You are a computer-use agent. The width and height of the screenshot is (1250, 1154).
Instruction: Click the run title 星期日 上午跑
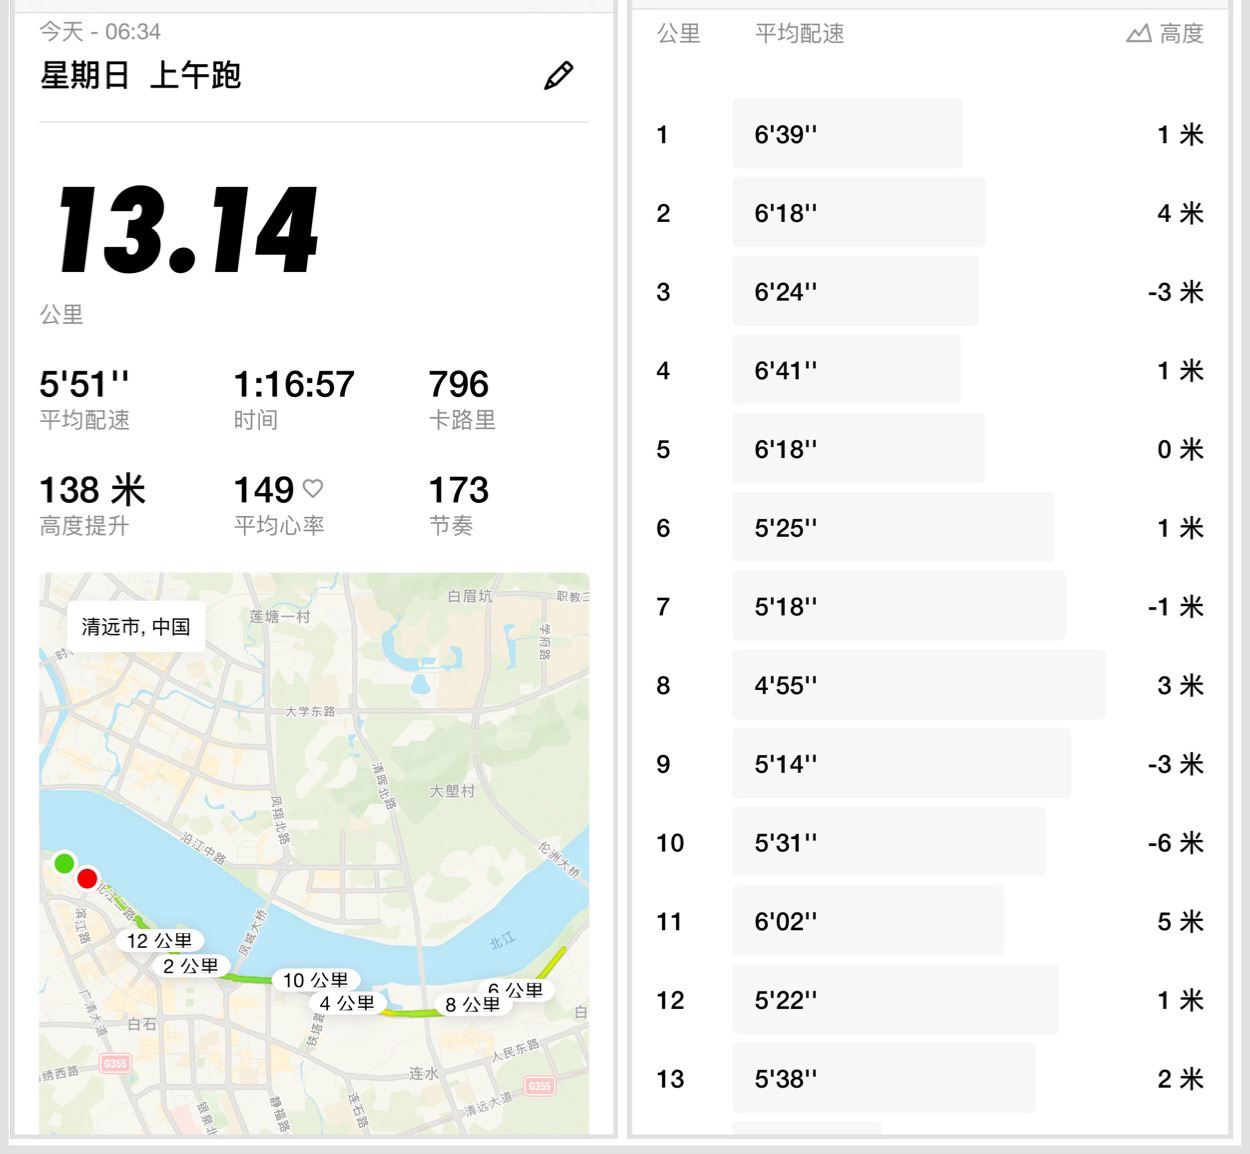coord(140,76)
